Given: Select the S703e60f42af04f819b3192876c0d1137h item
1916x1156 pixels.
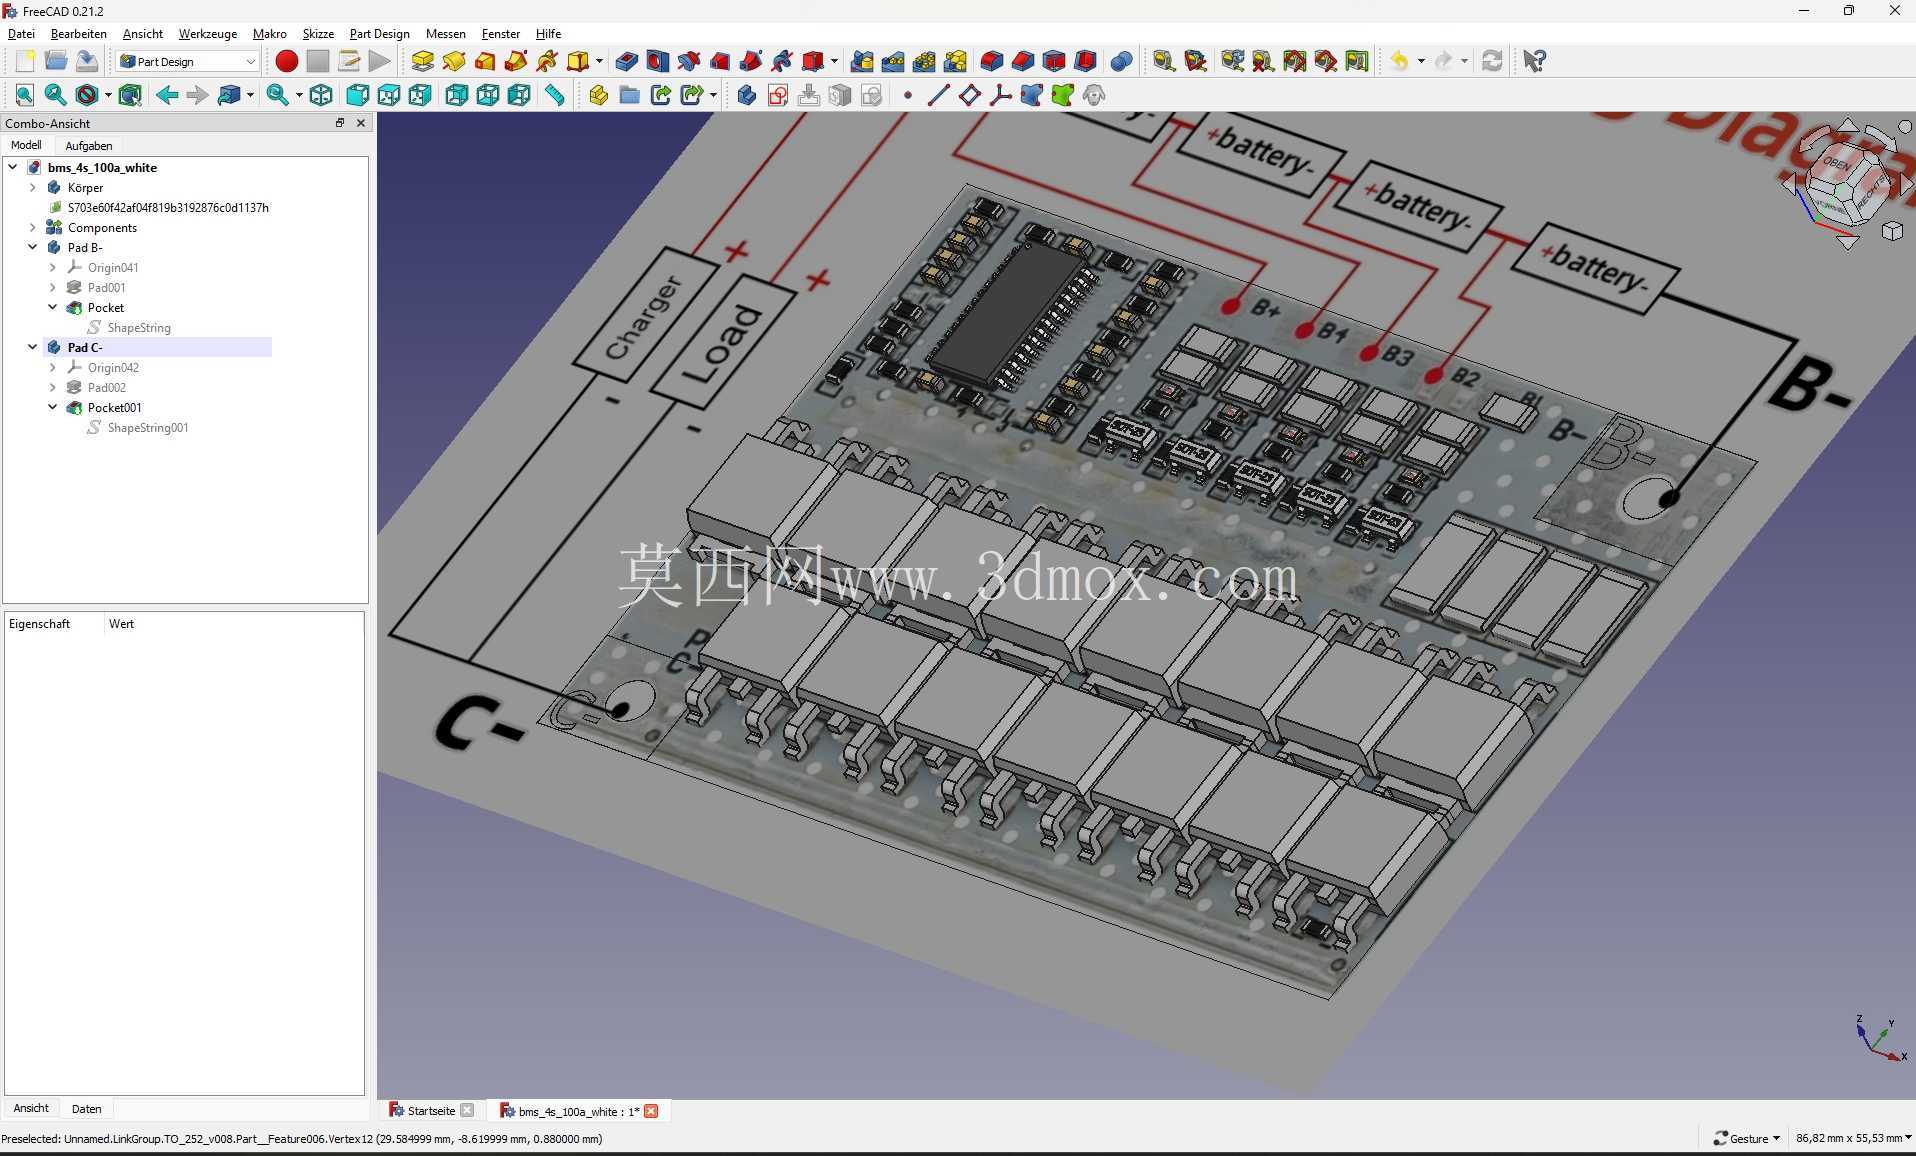Looking at the screenshot, I should (168, 207).
